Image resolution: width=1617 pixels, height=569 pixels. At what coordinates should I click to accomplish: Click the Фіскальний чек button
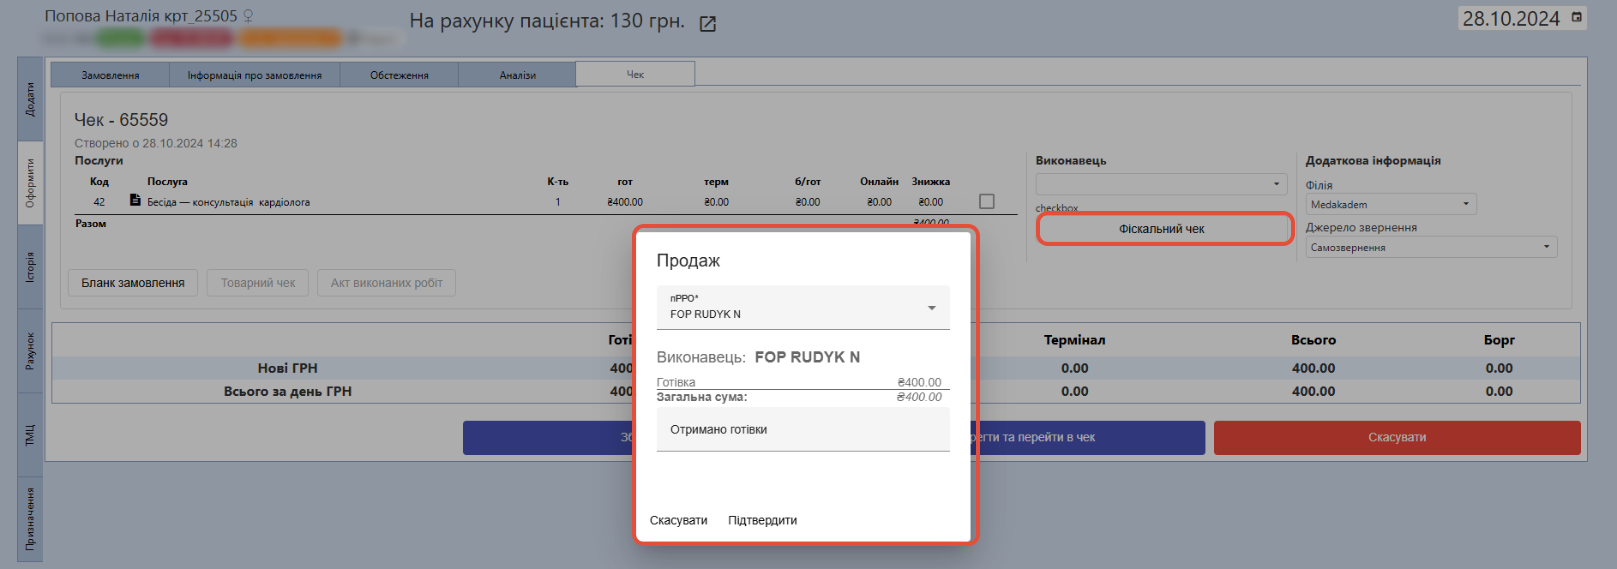pos(1161,229)
